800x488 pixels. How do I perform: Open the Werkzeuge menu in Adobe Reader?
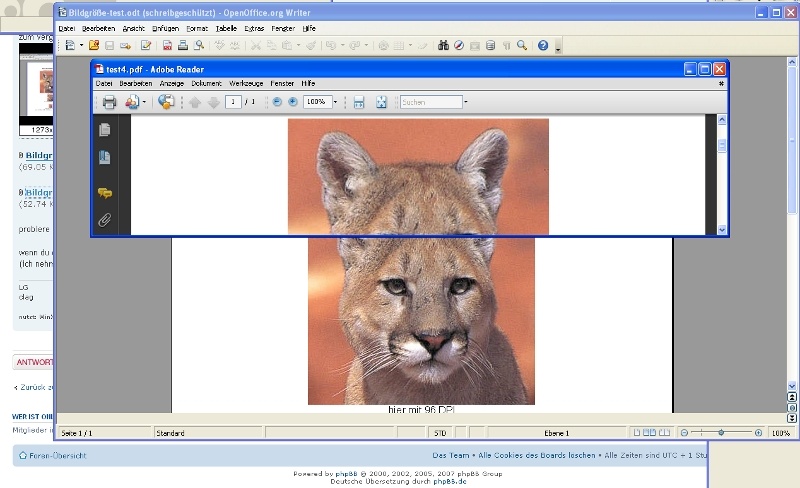pyautogui.click(x=246, y=84)
